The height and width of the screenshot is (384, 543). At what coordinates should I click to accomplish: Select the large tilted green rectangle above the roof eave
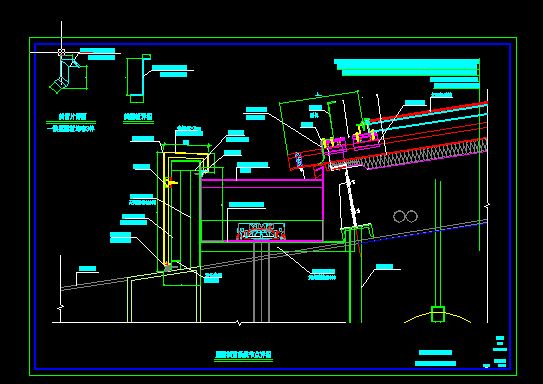[x=320, y=130]
